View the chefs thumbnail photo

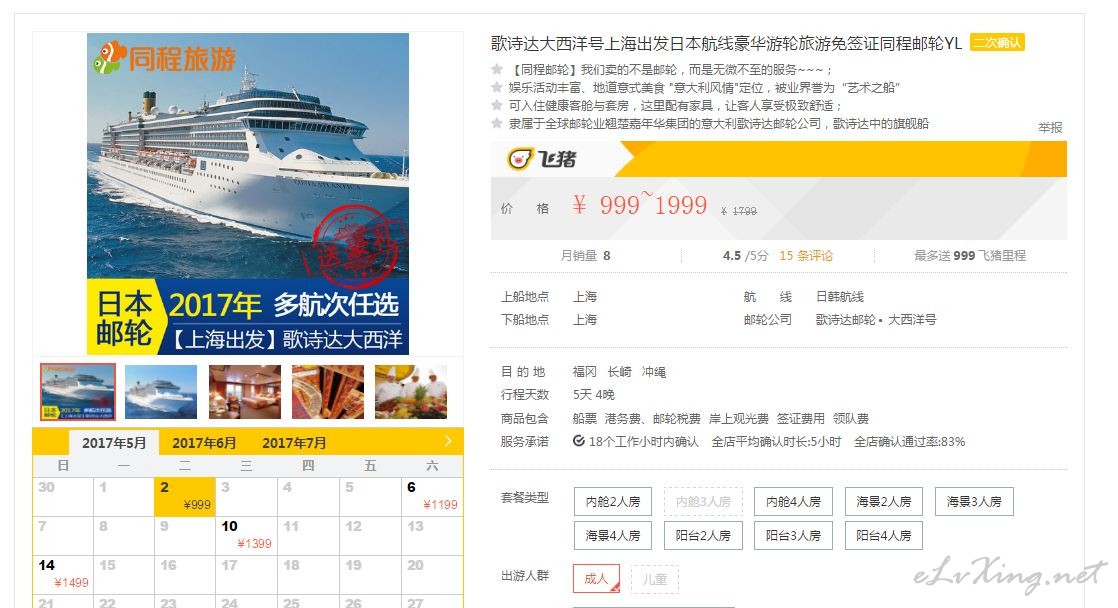coord(411,391)
